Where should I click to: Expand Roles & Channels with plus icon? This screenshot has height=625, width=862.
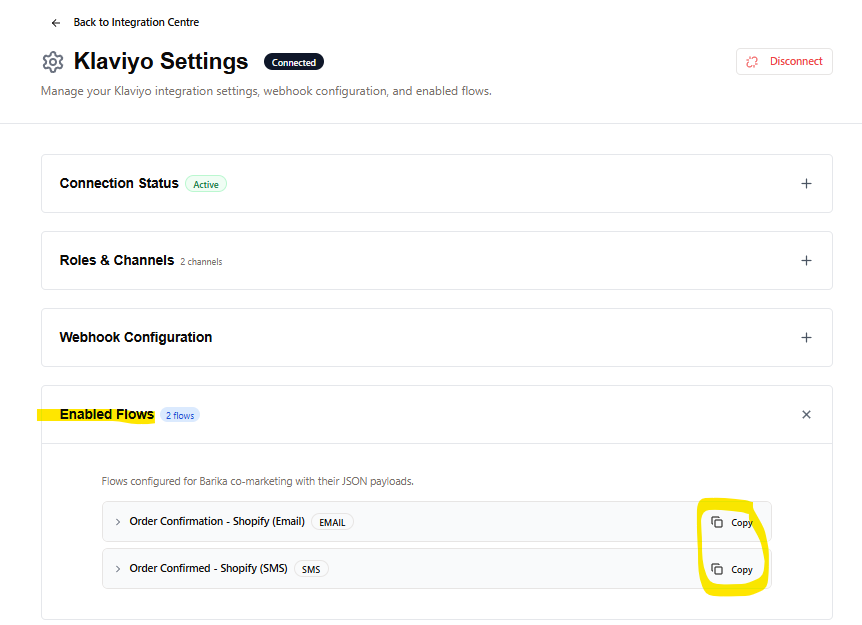pyautogui.click(x=806, y=261)
